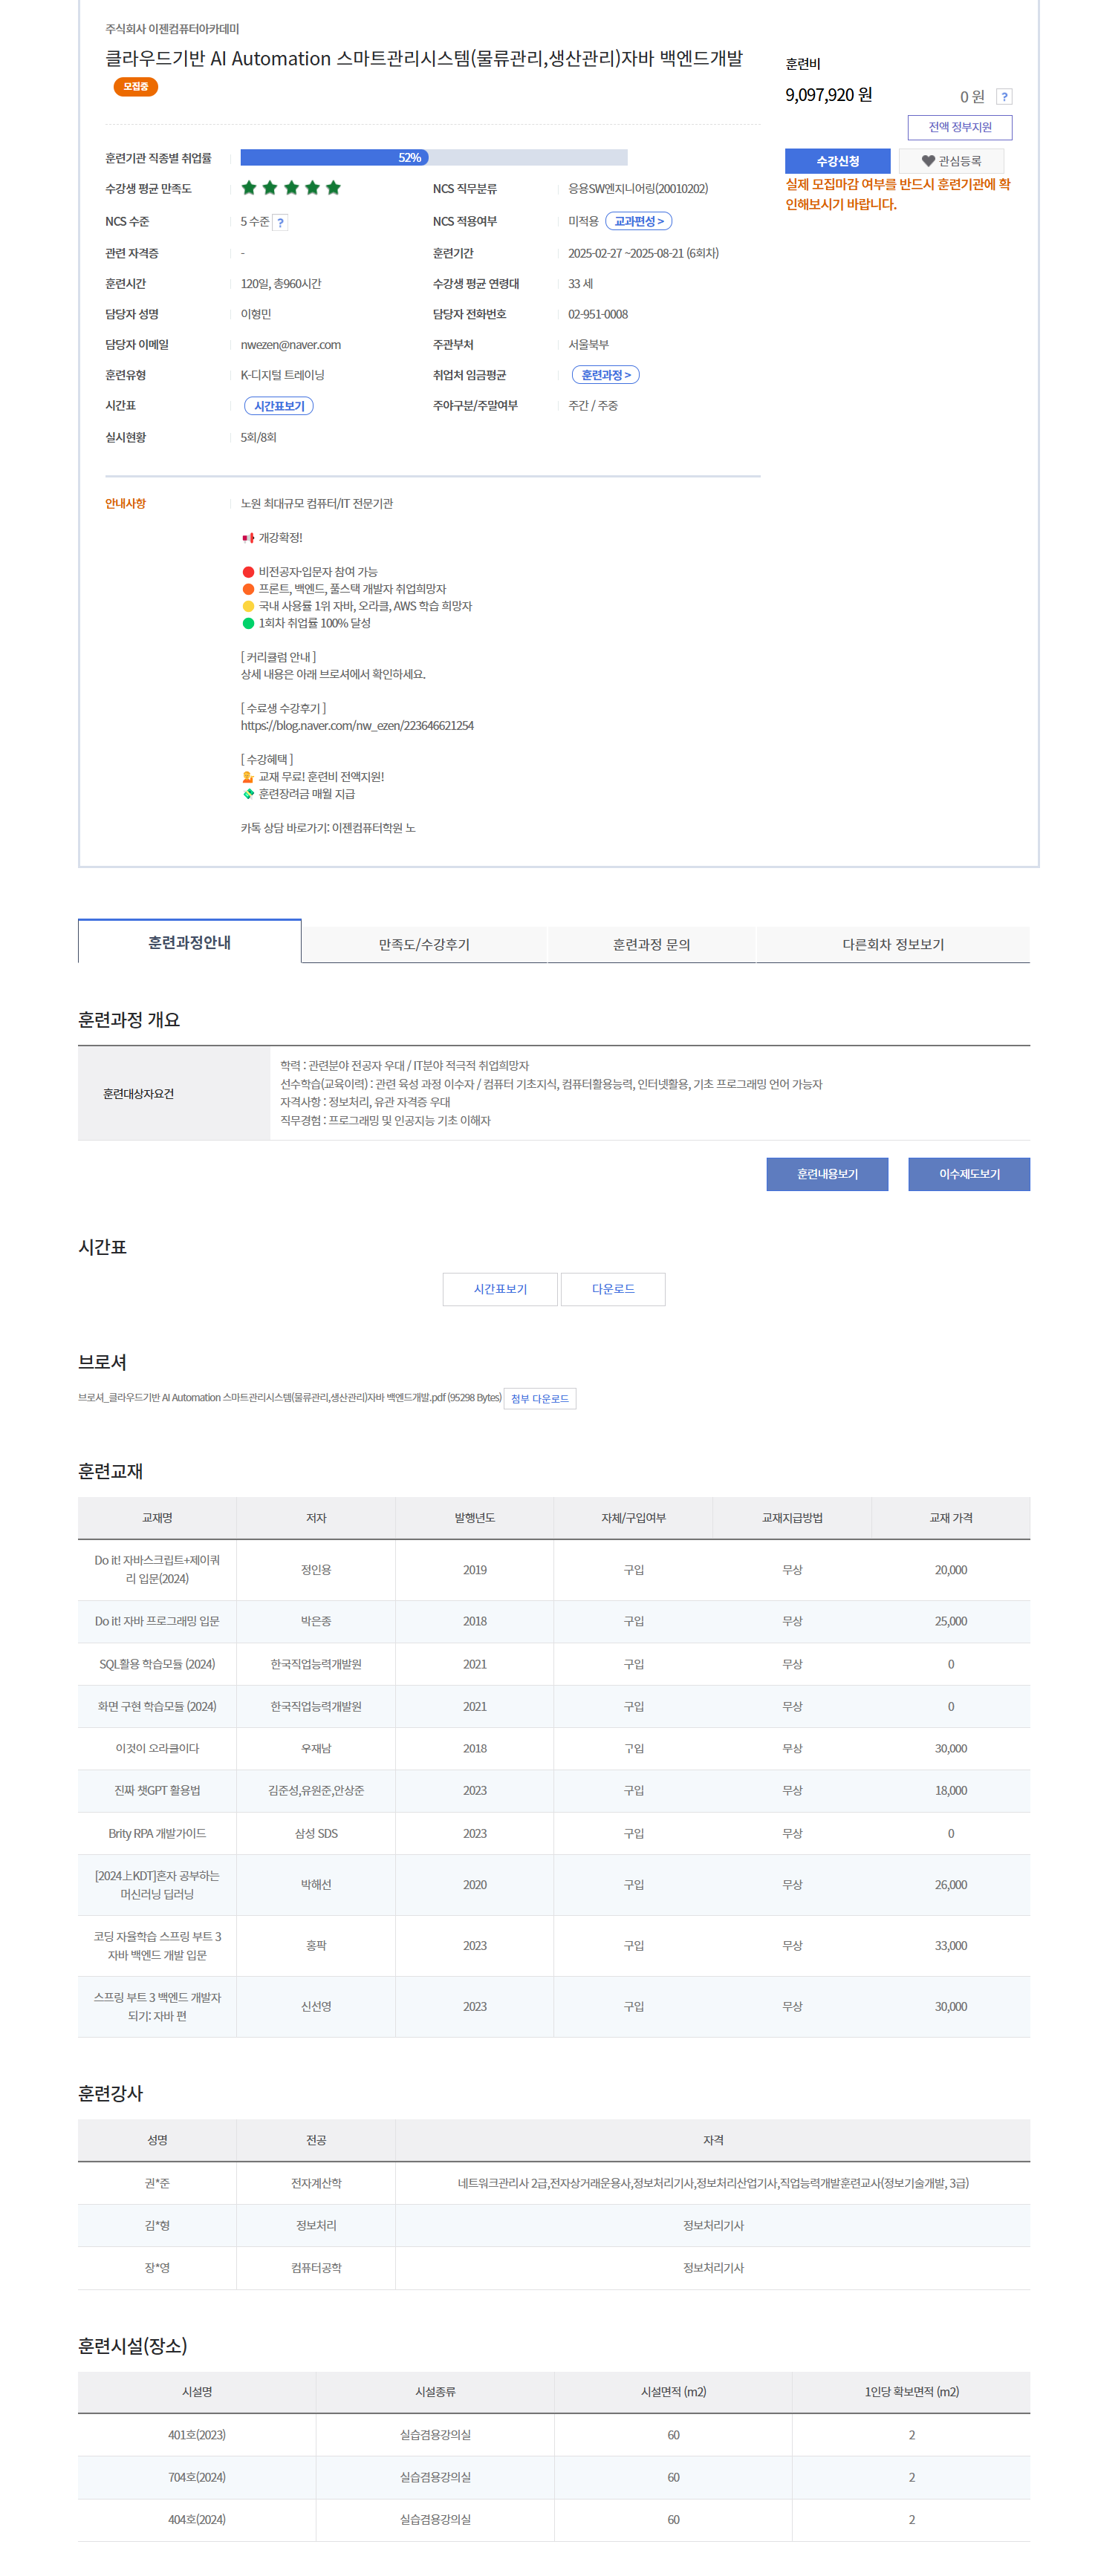
Task: Click the 훈련내용보기 button
Action: pos(826,1174)
